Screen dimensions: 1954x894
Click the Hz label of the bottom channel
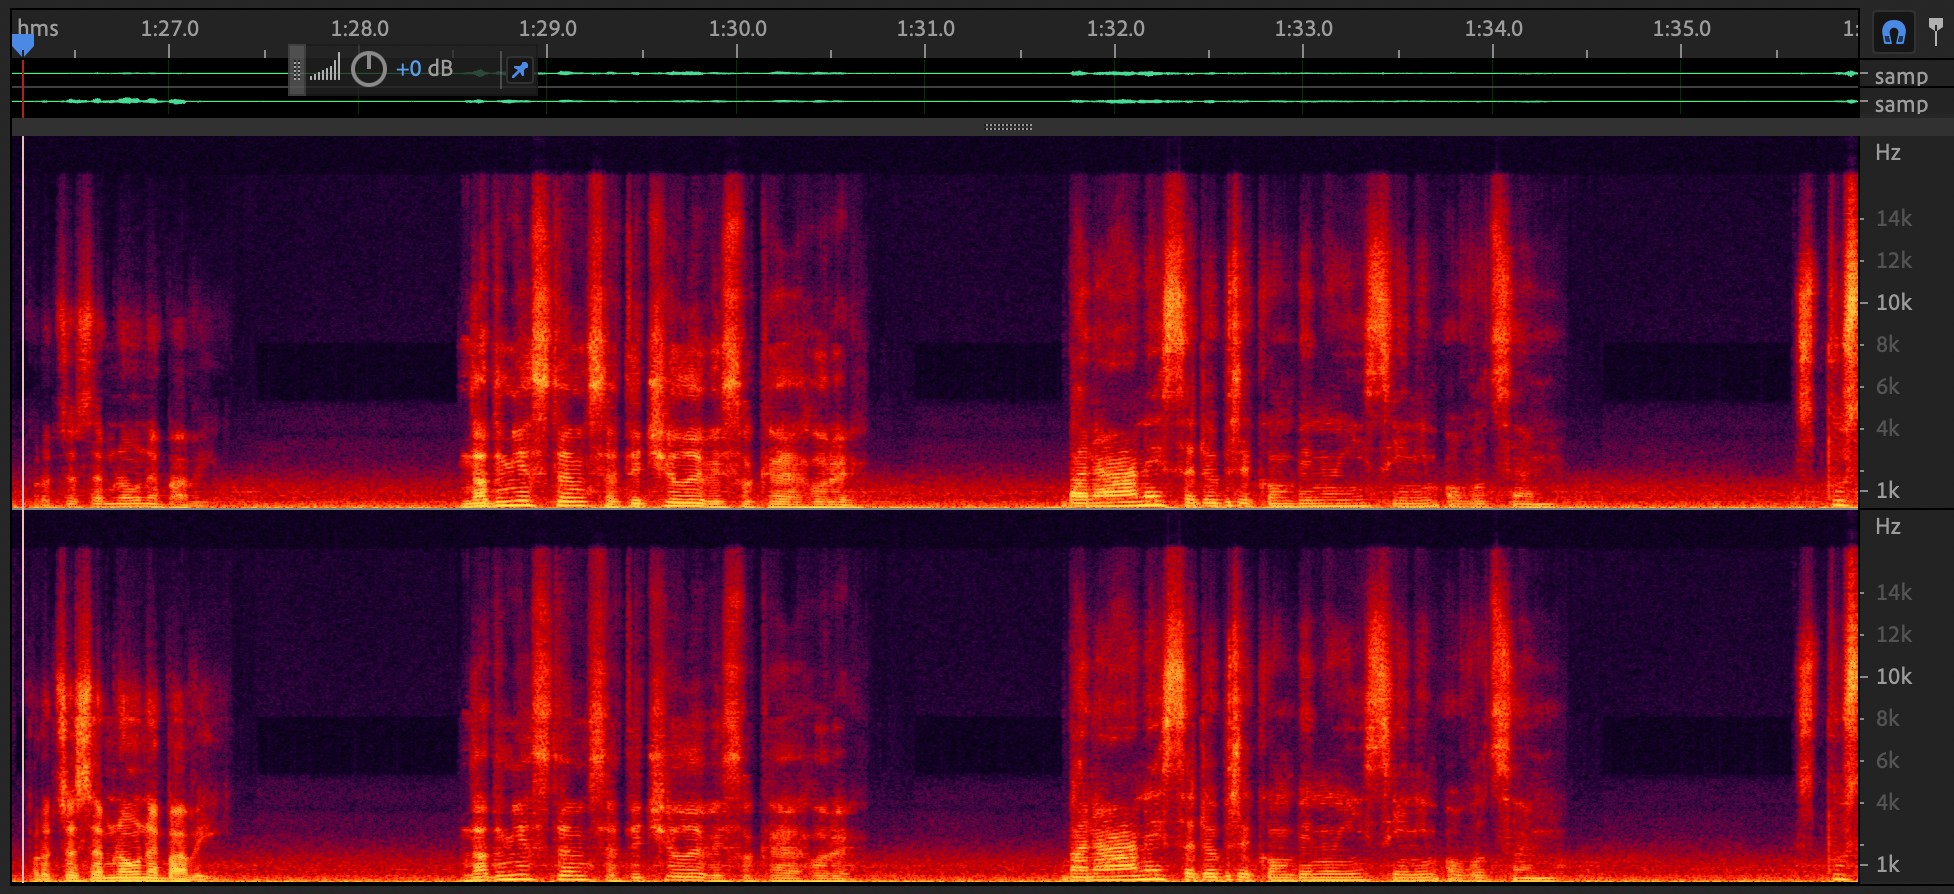(x=1887, y=527)
